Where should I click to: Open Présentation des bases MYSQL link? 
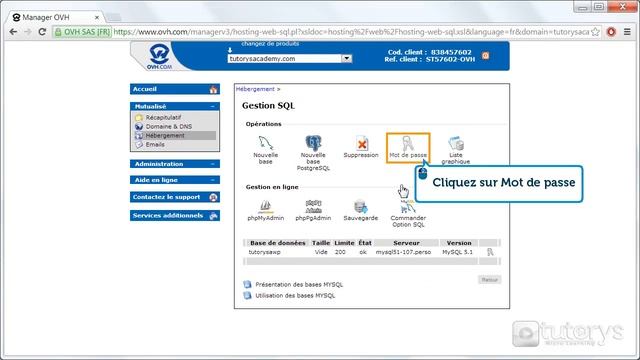point(299,284)
